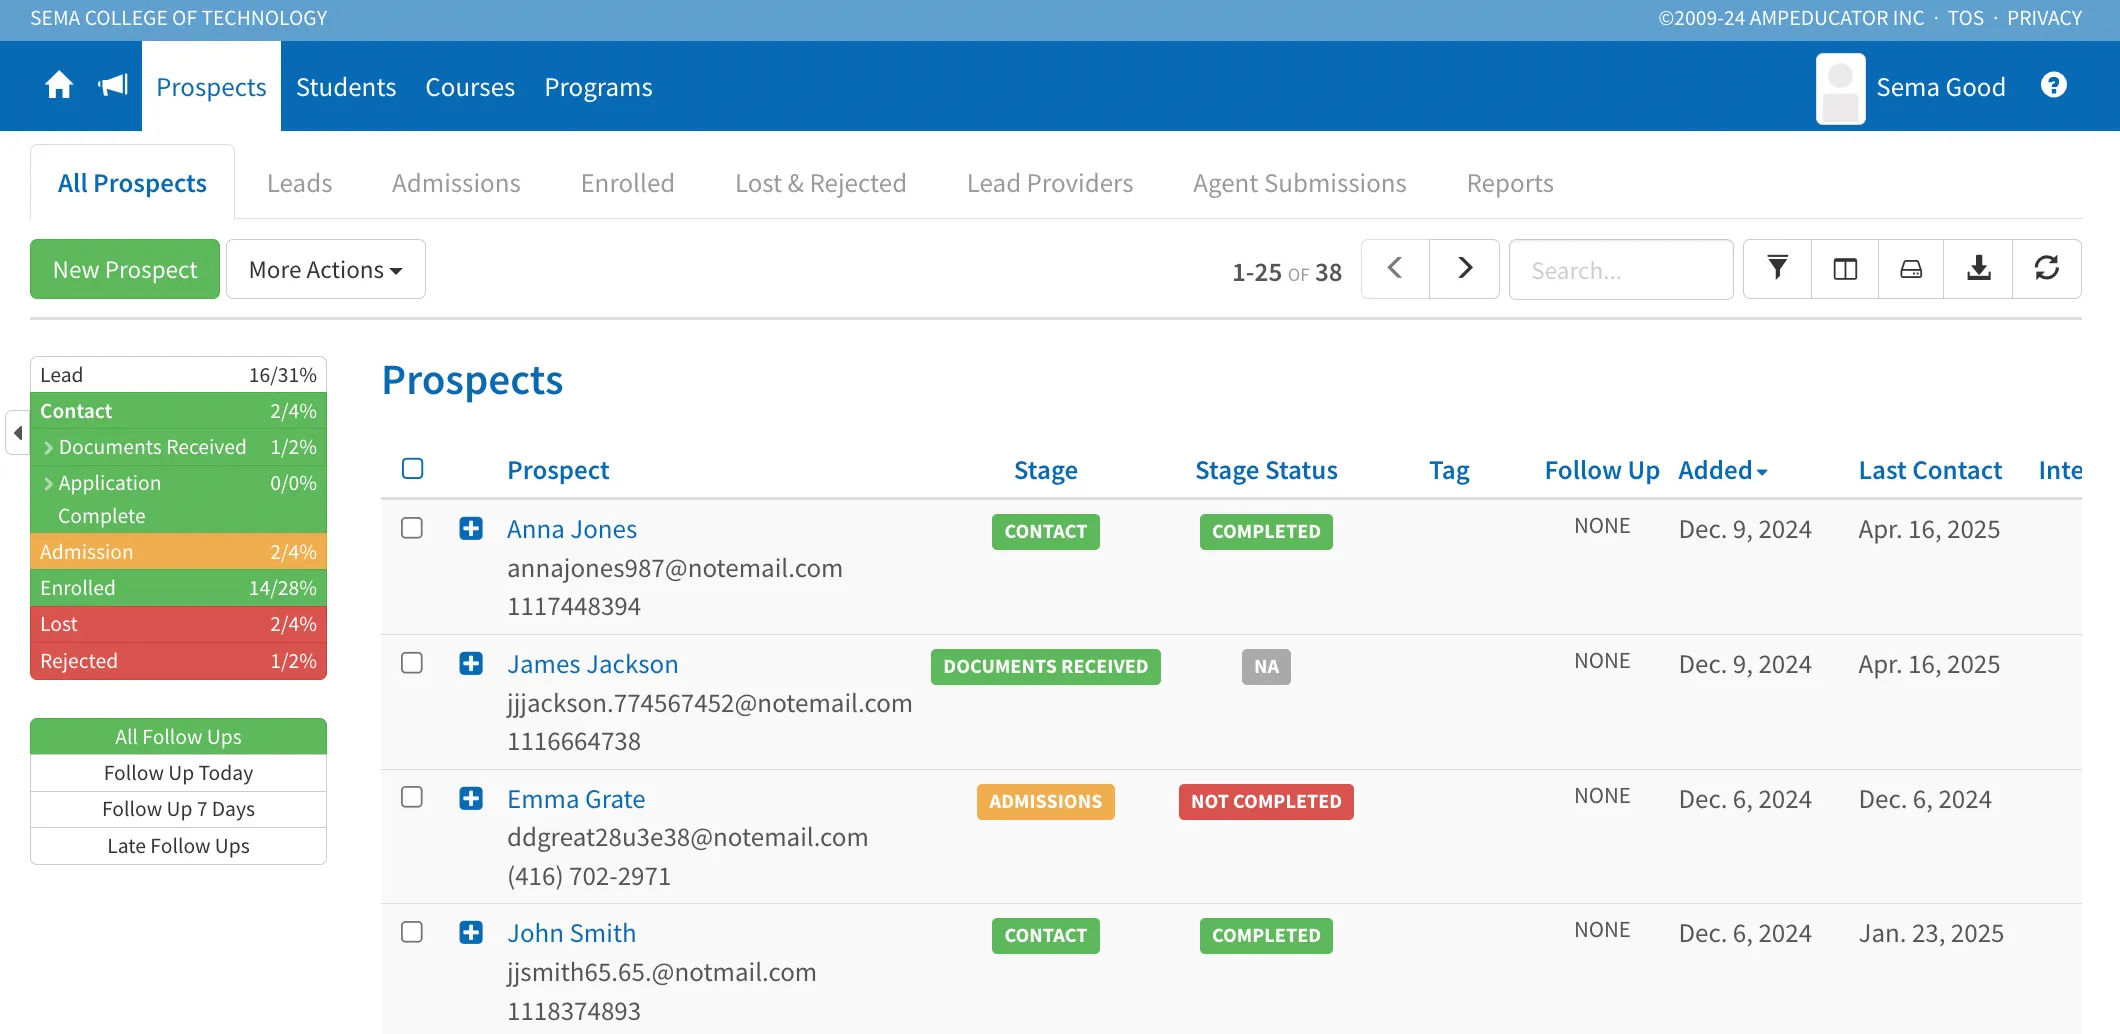This screenshot has width=2120, height=1034.
Task: Sort by the Added column
Action: pyautogui.click(x=1722, y=470)
